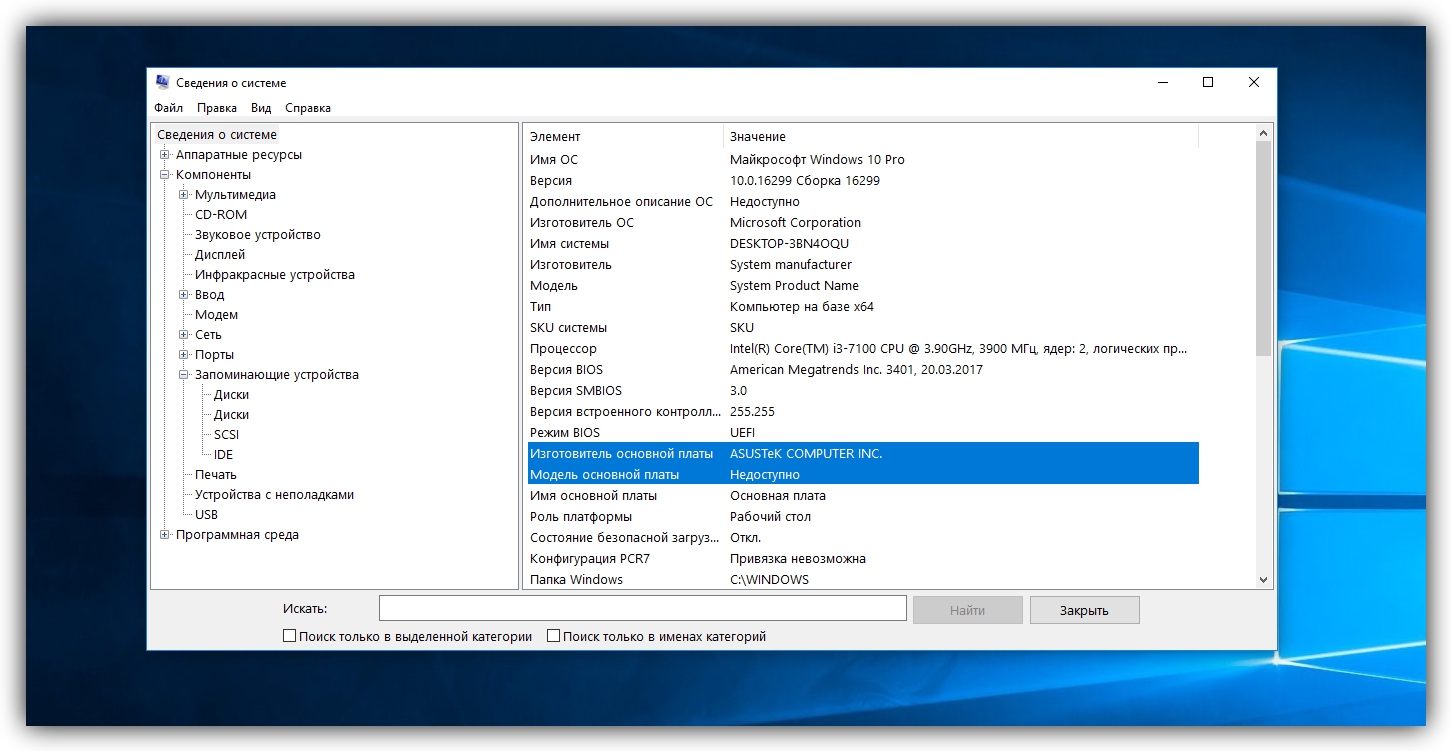Click inside the Искать search field
Screen dimensions: 1451x751
(x=642, y=607)
